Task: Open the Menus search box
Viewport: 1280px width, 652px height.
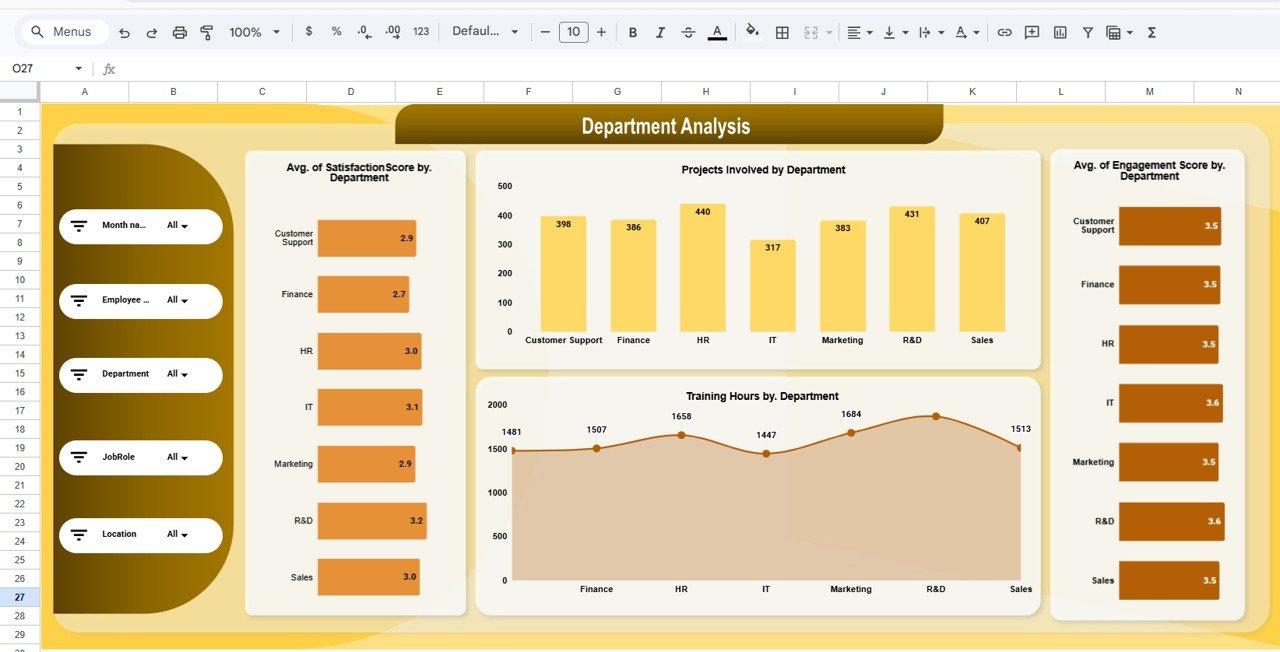Action: click(63, 31)
